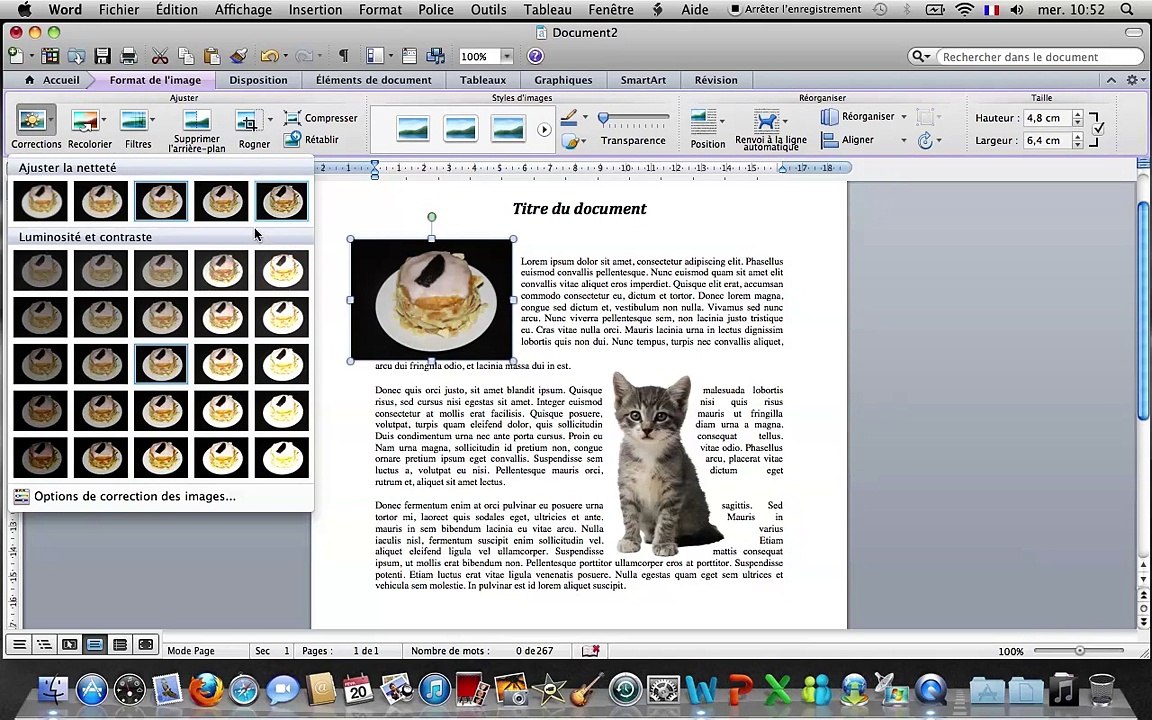Viewport: 1152px width, 720px height.
Task: Open the Position layout tool
Action: coord(708,128)
